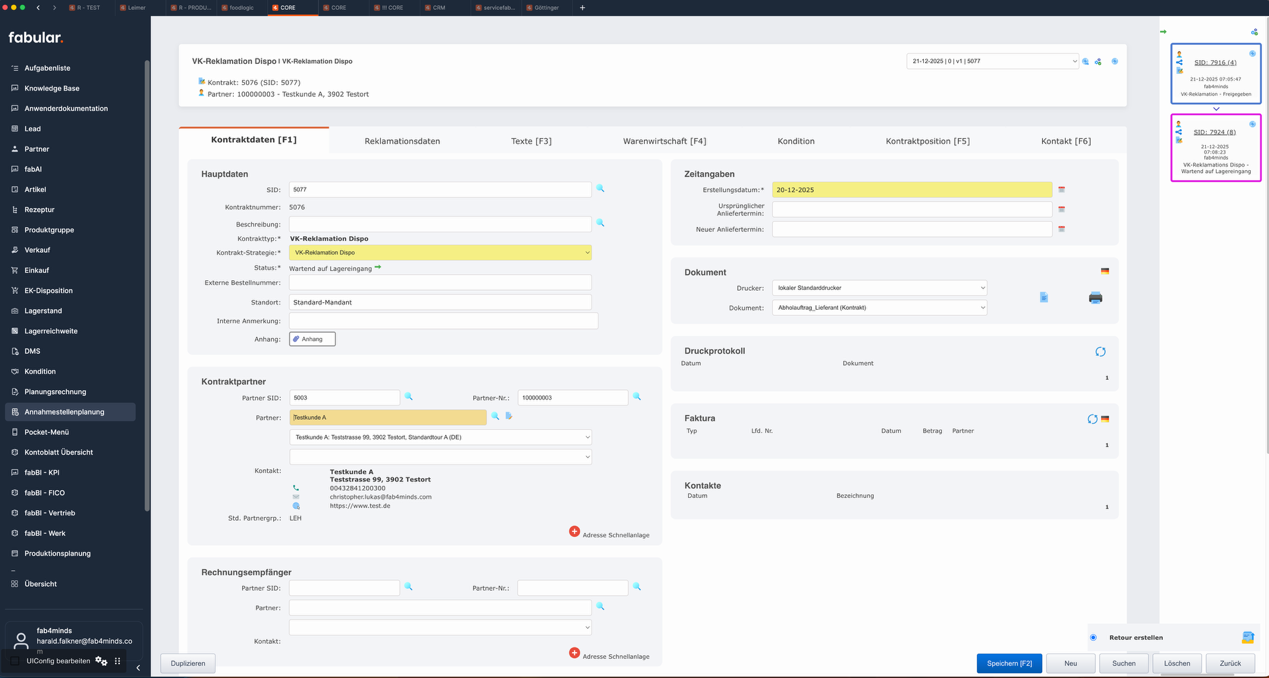
Task: Click the German flag in Dokument section
Action: coord(1104,271)
